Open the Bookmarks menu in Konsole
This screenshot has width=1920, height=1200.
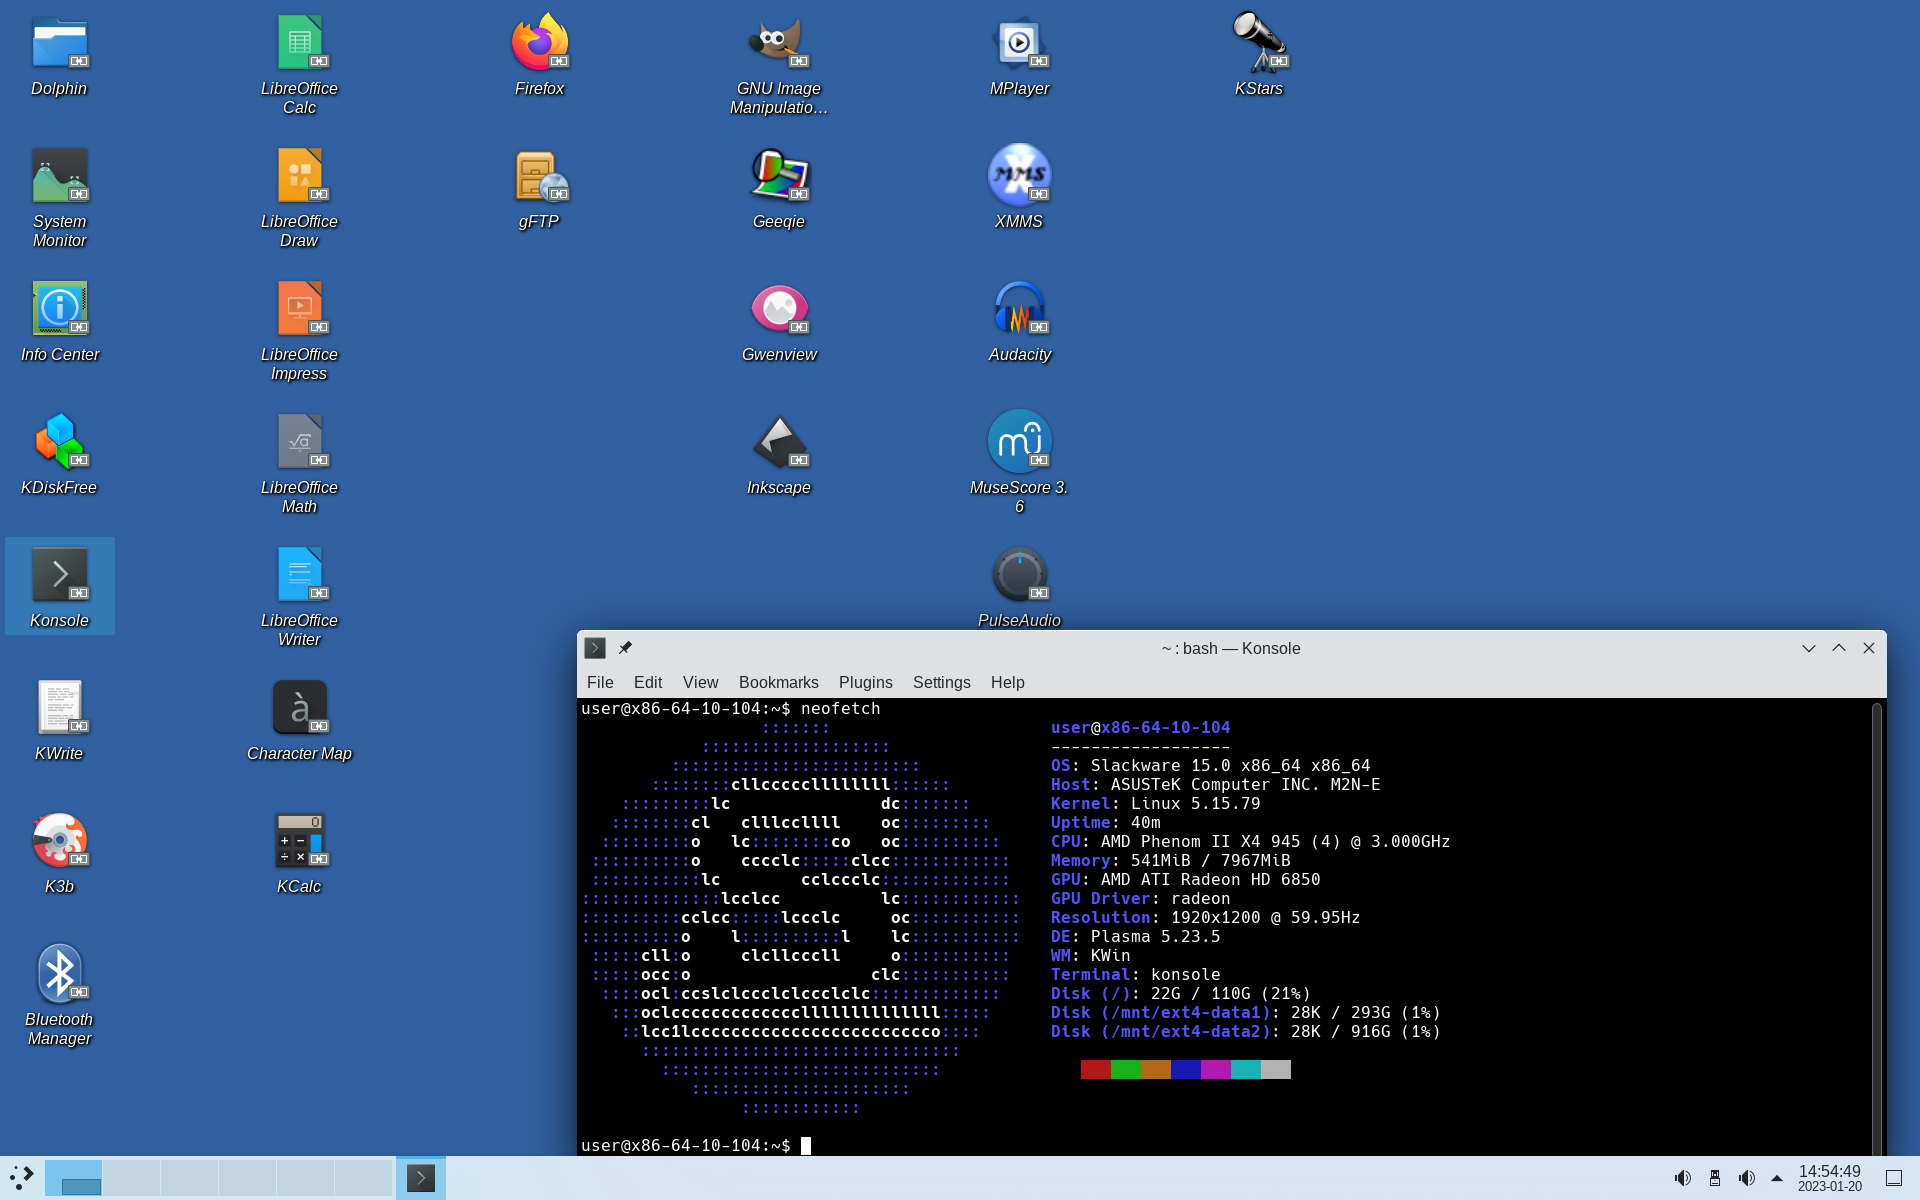pos(778,682)
